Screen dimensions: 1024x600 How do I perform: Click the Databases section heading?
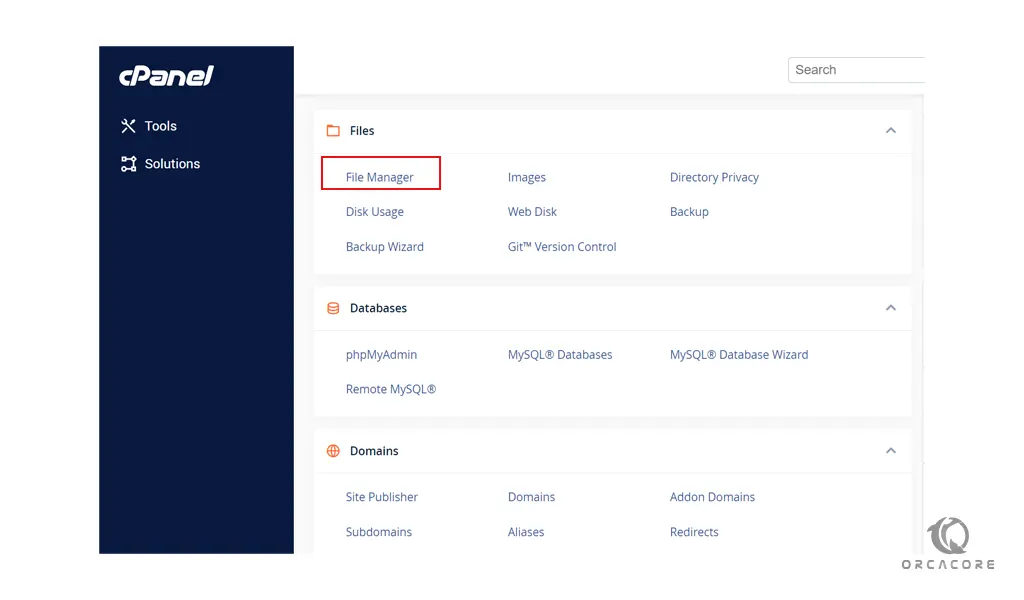[378, 308]
